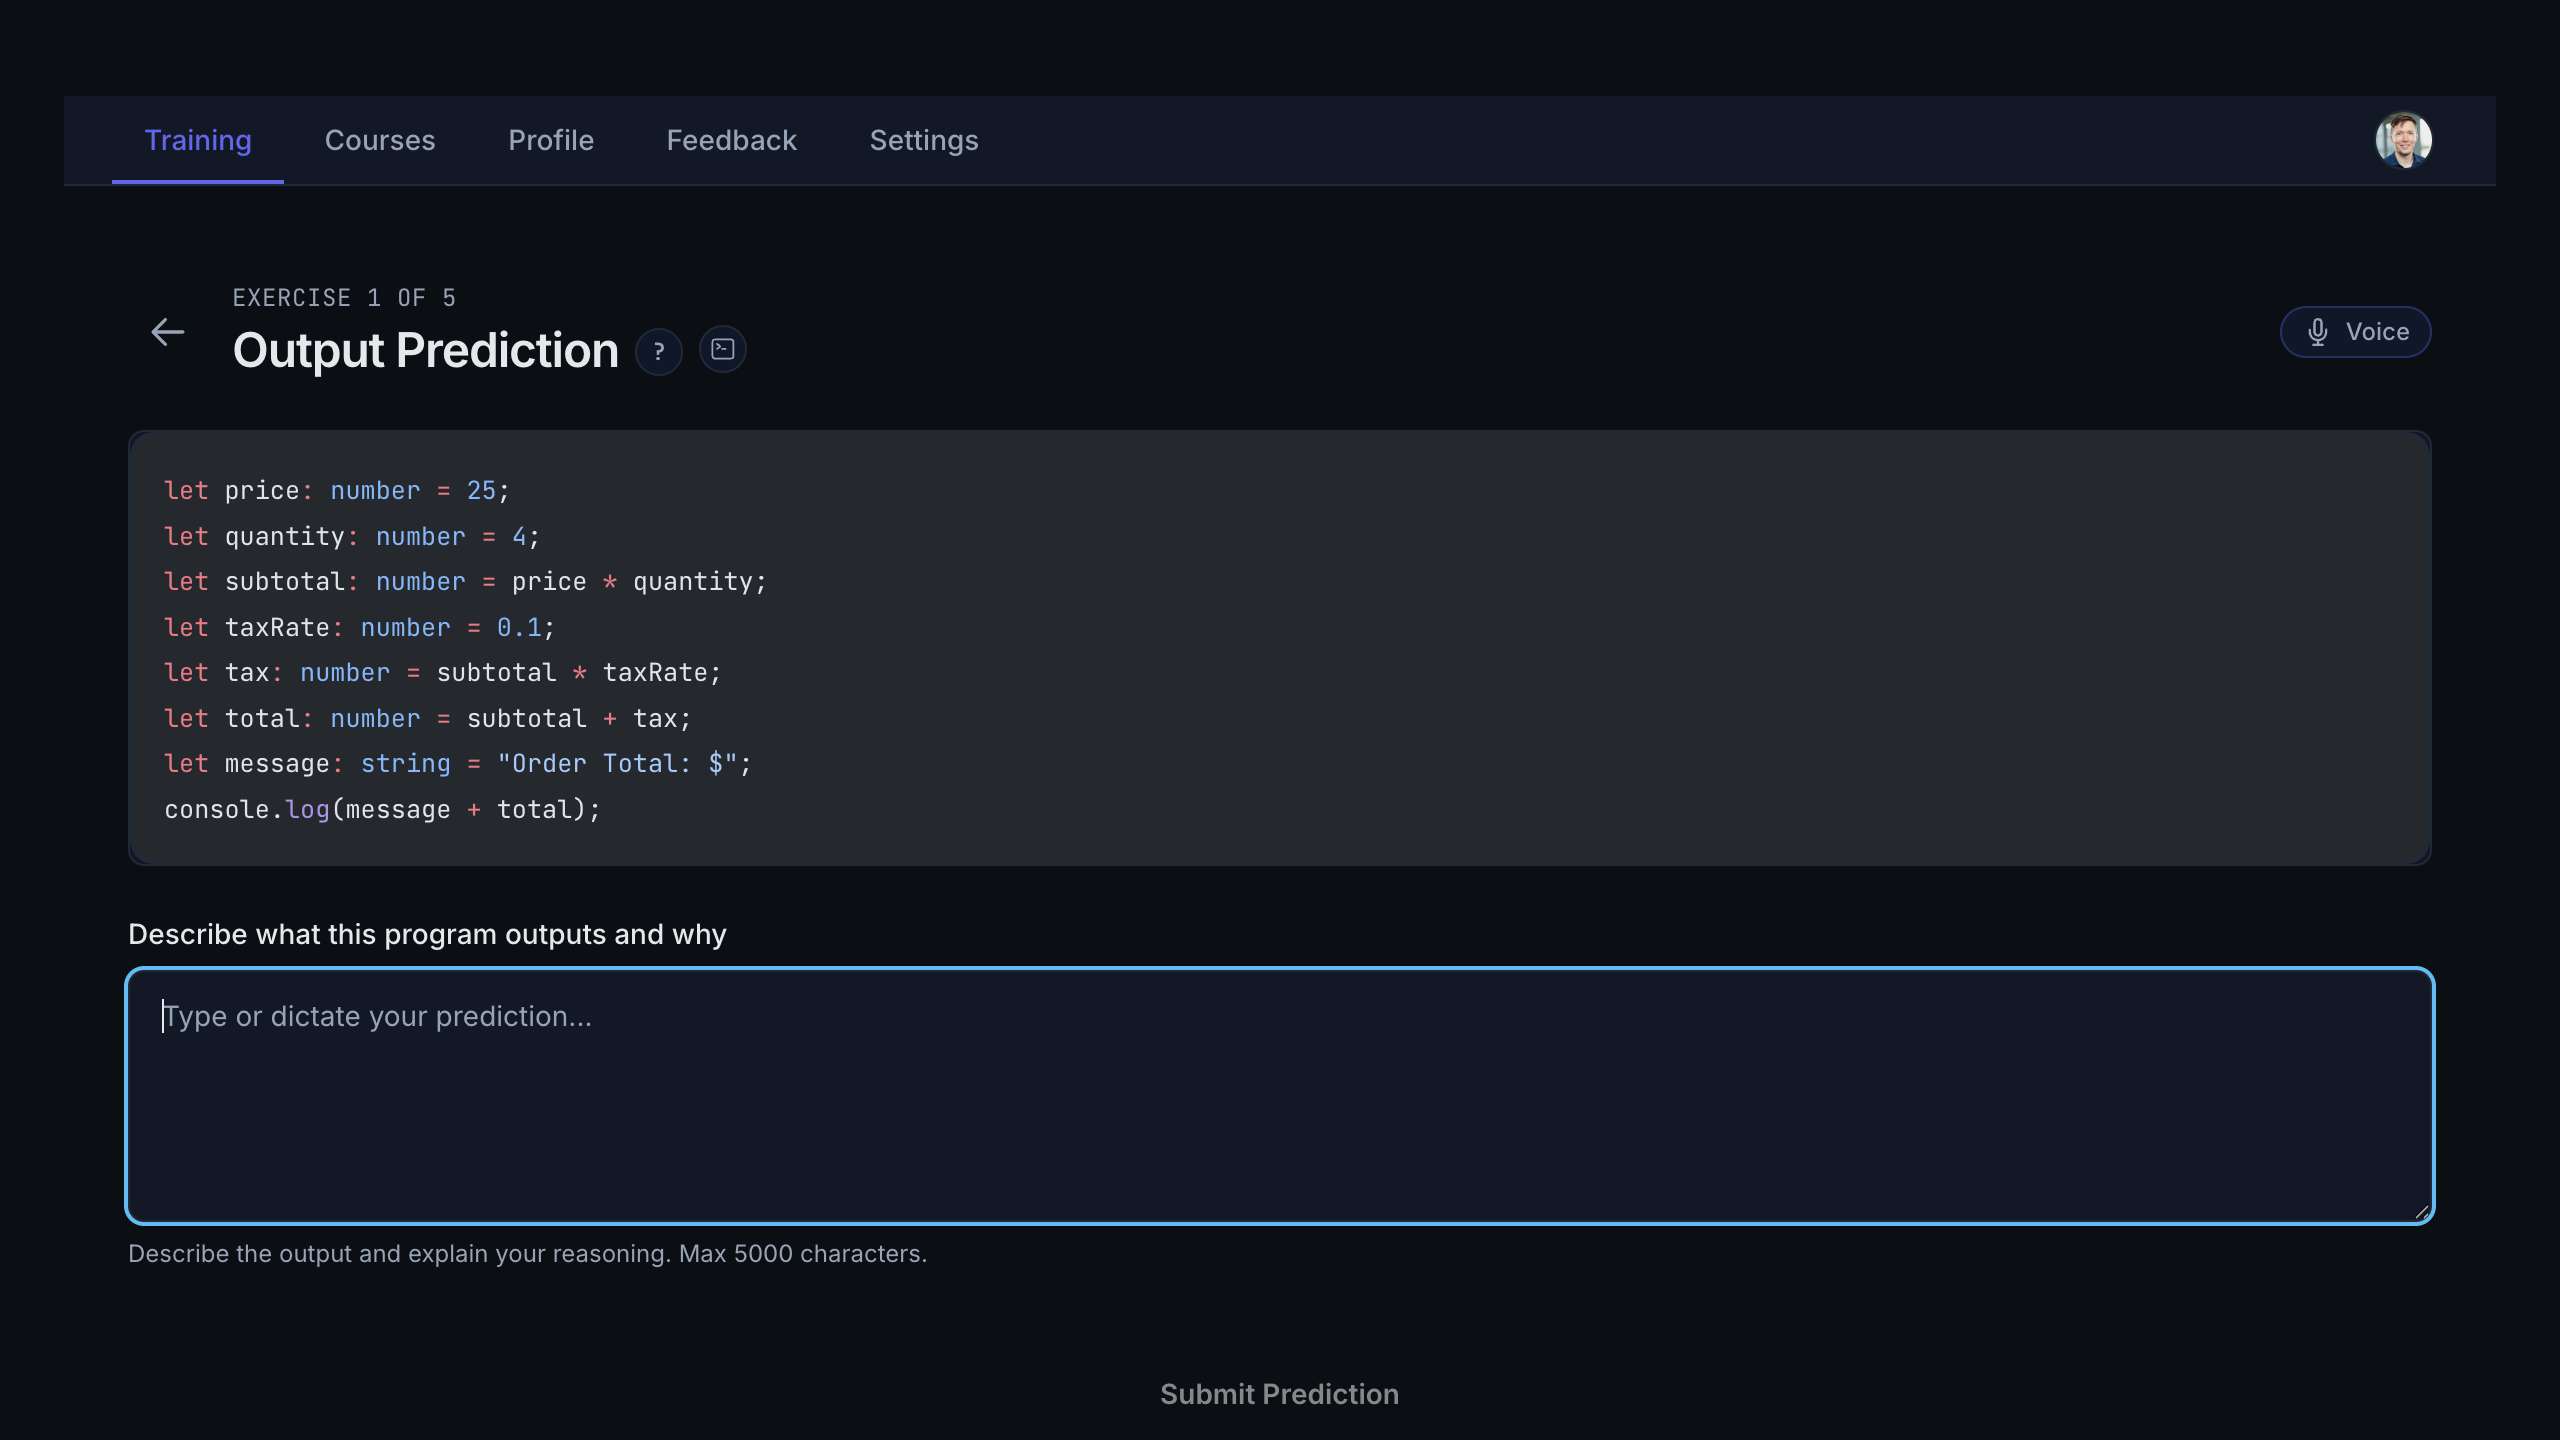The width and height of the screenshot is (2560, 1440).
Task: Switch to the Courses tab
Action: (380, 140)
